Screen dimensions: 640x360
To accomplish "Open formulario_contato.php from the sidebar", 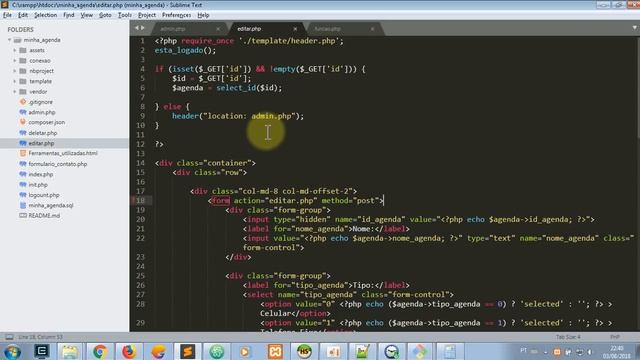I will pos(58,164).
